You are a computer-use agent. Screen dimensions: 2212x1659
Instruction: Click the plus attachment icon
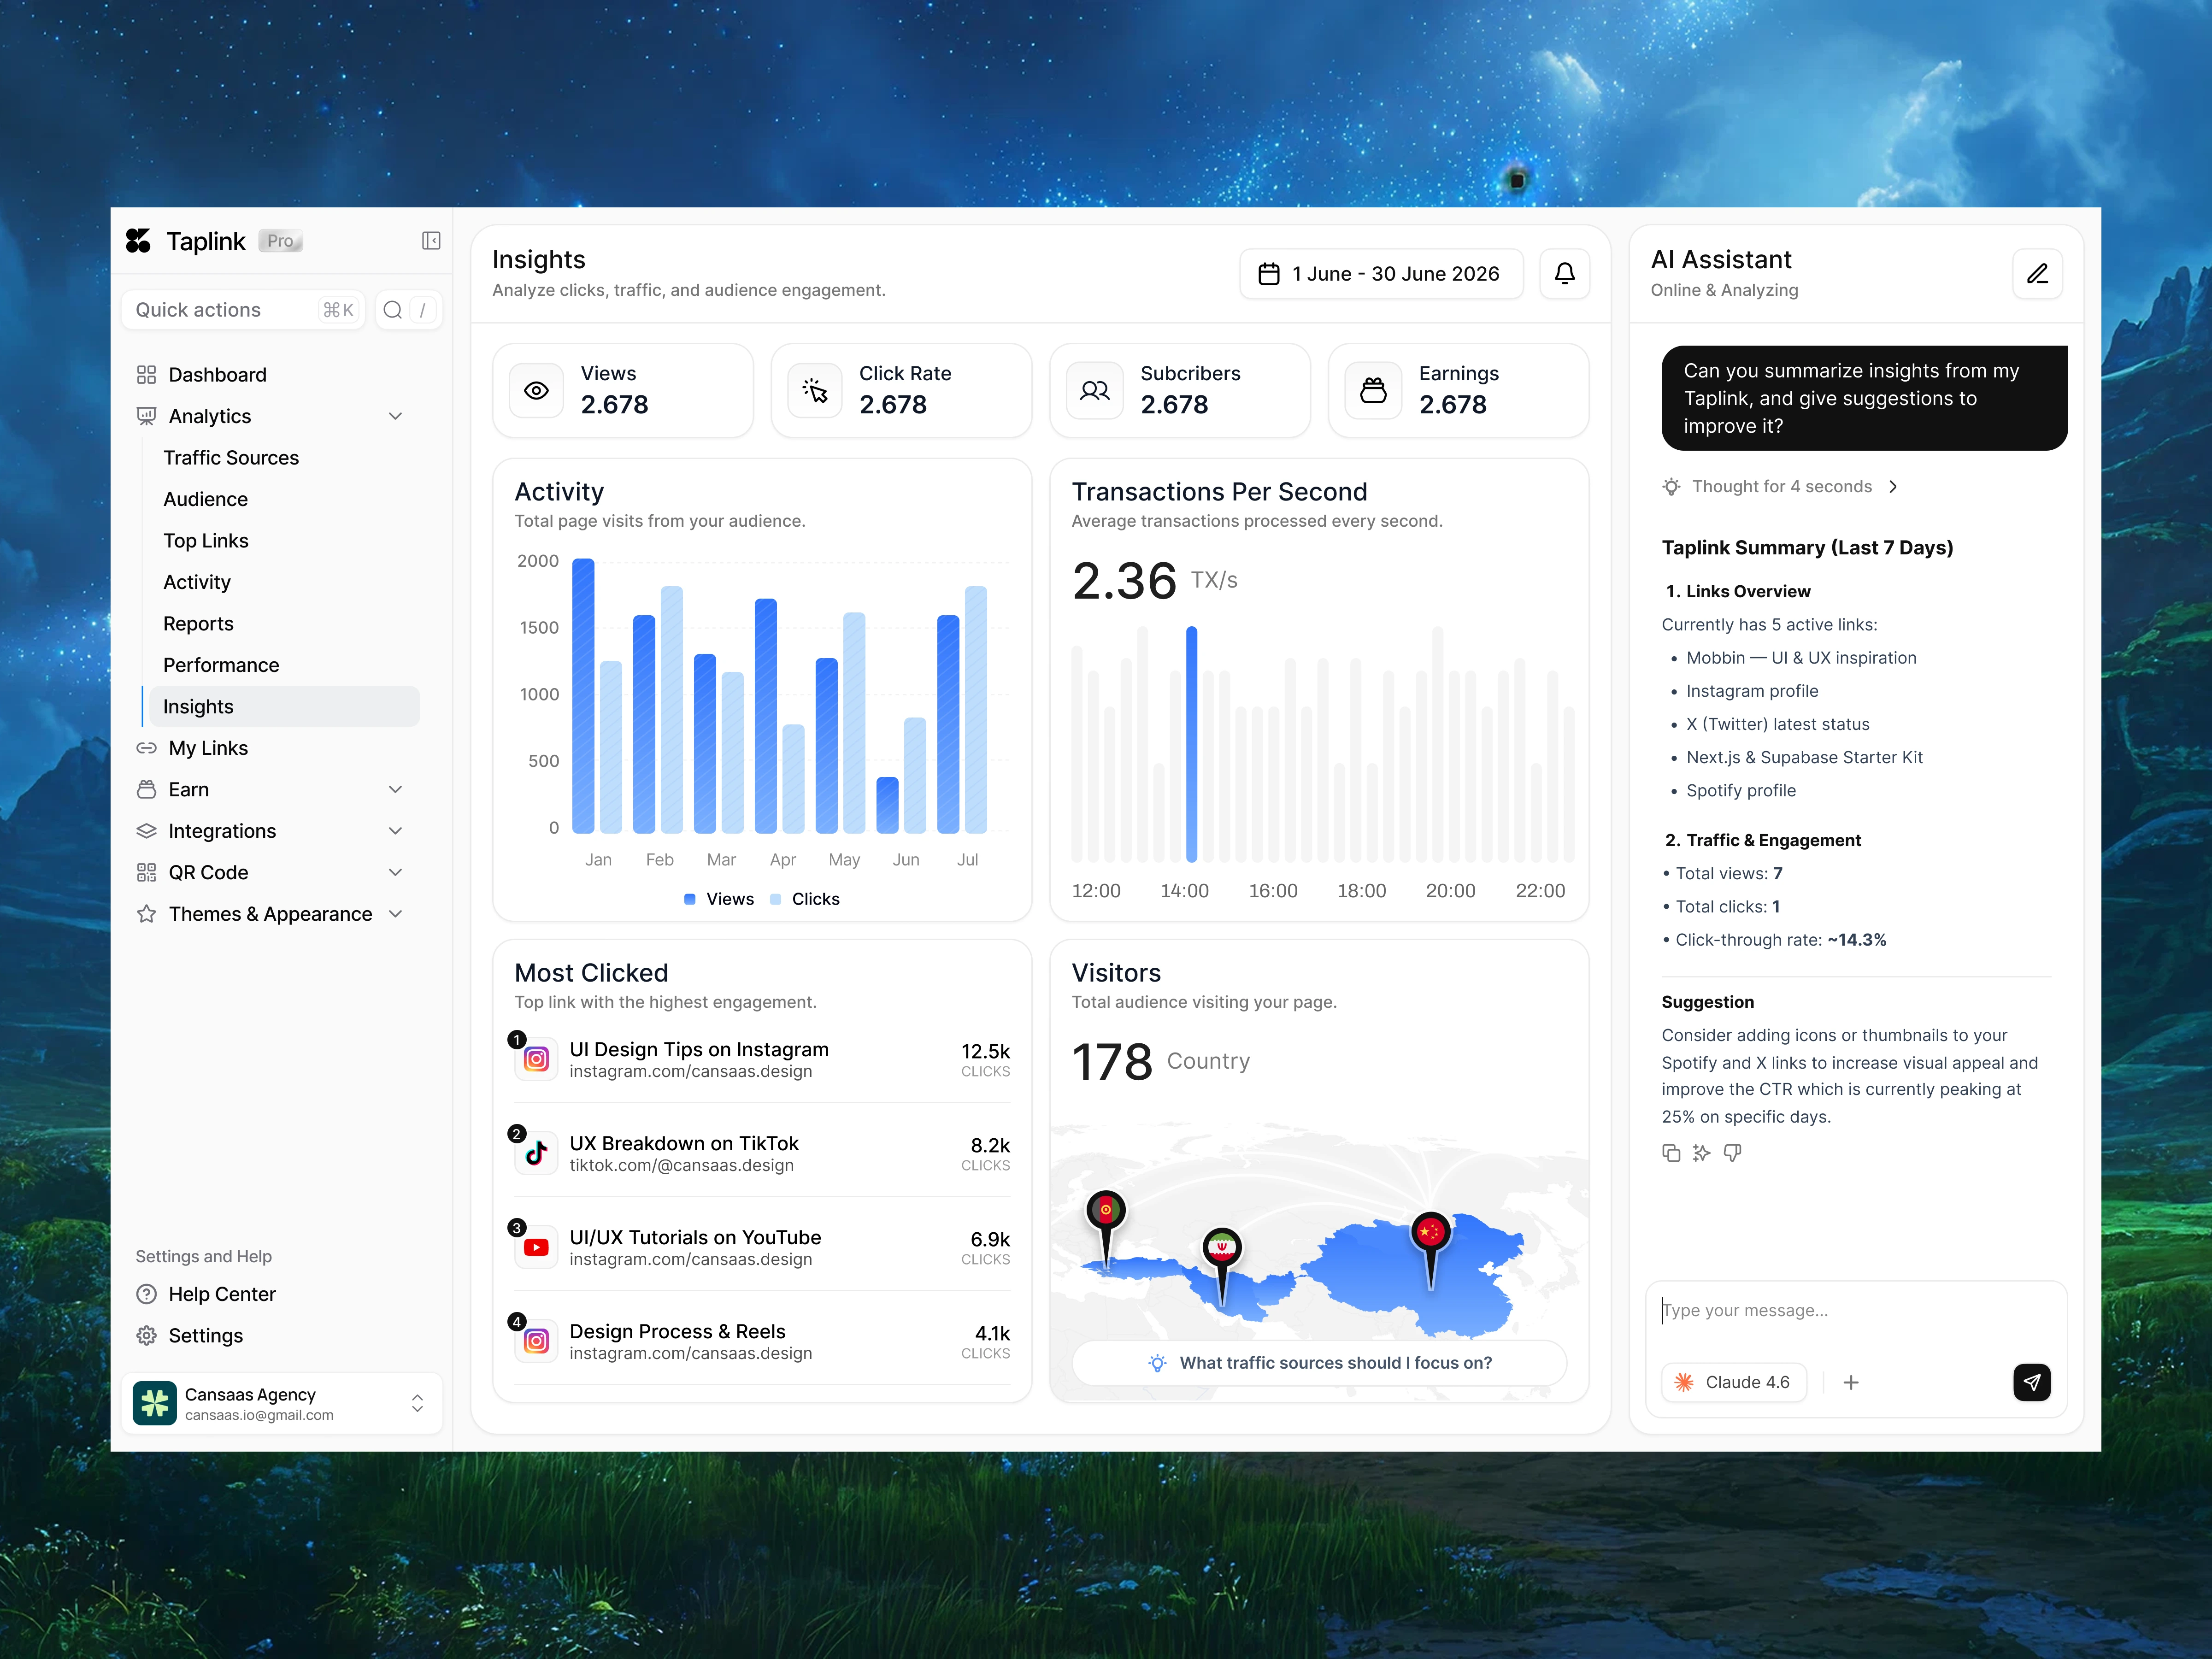(x=1851, y=1382)
